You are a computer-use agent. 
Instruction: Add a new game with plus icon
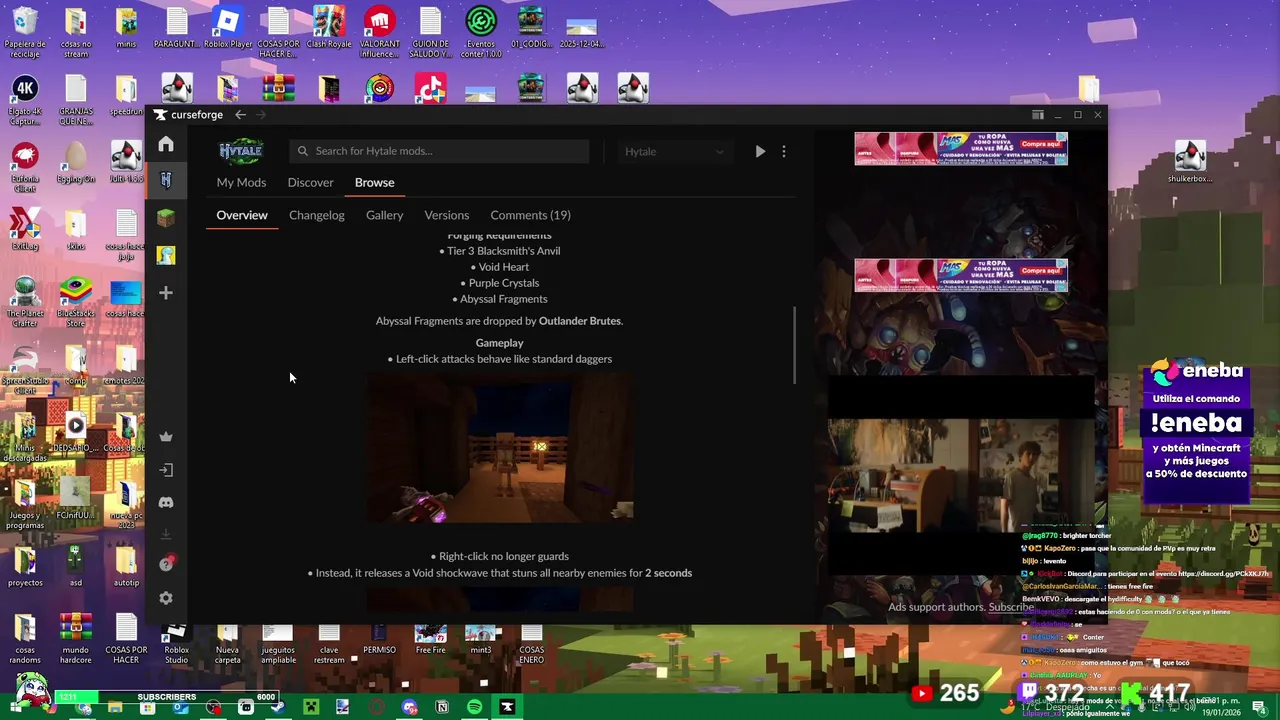point(166,293)
